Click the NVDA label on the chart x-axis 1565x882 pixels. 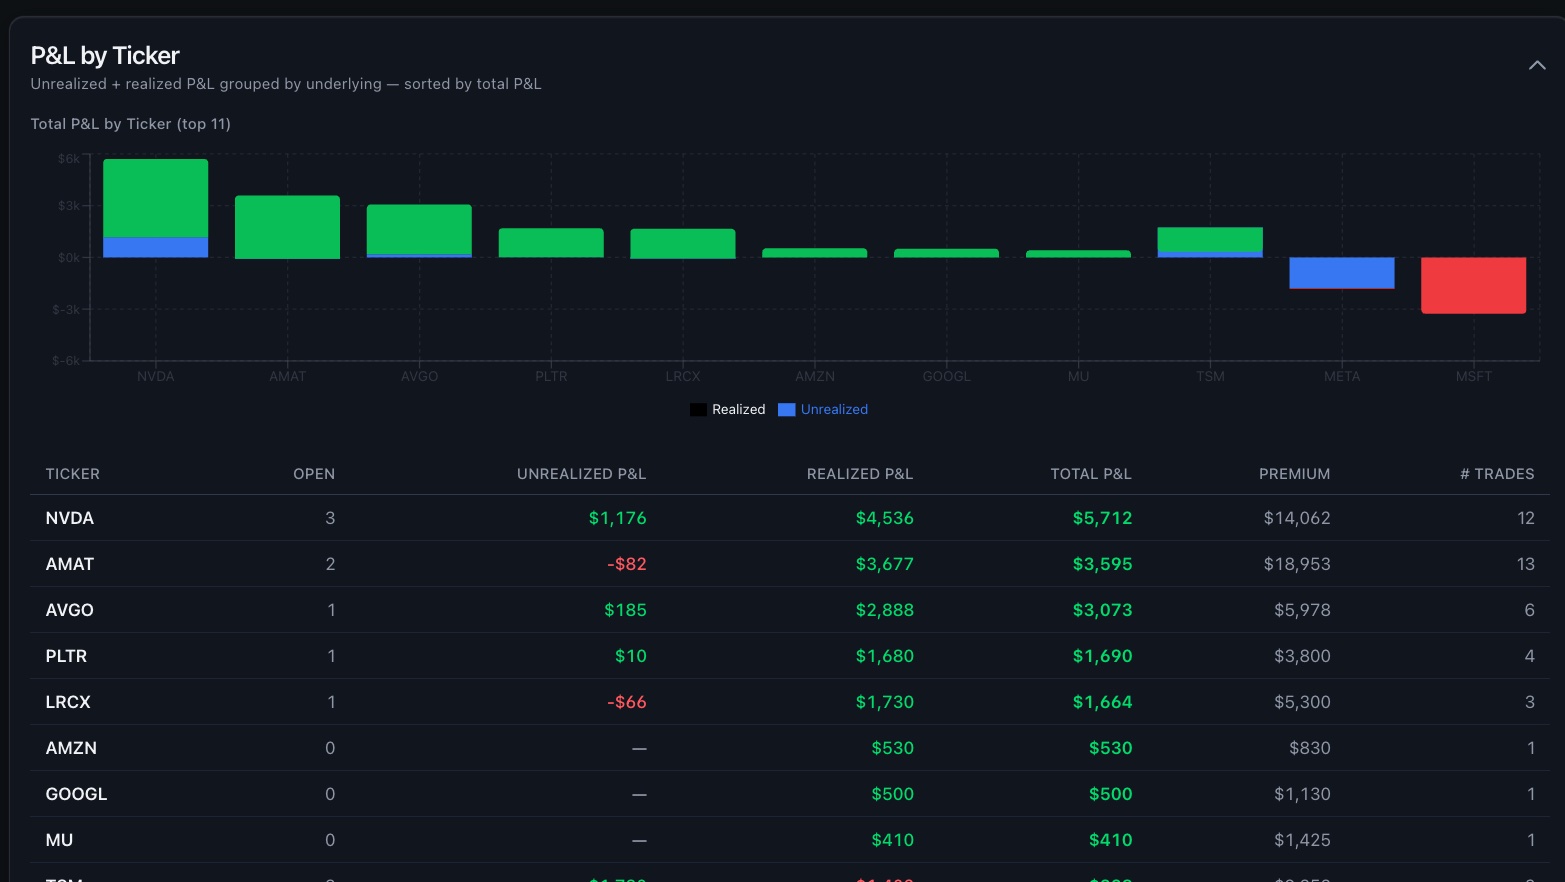[x=155, y=376]
